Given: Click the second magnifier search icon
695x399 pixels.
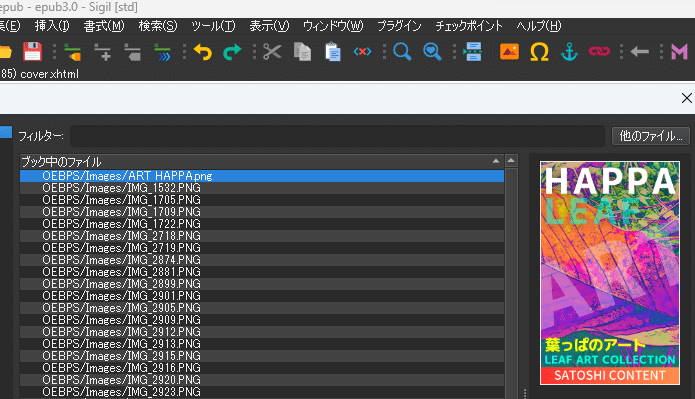Looking at the screenshot, I should [x=432, y=52].
